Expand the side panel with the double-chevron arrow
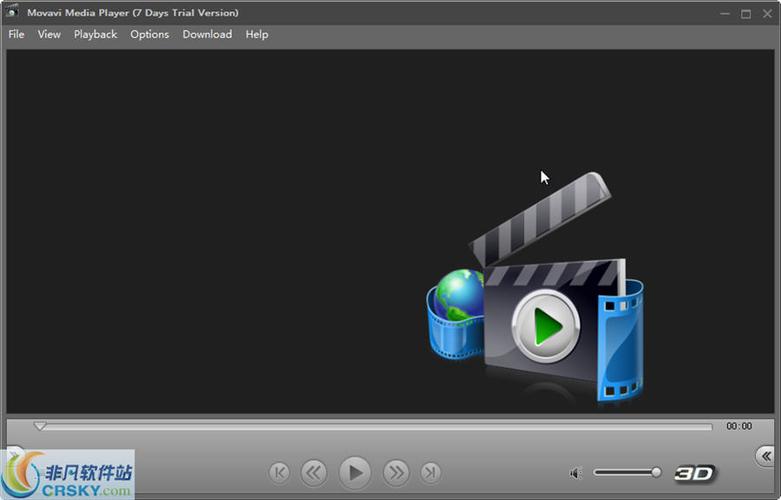 (767, 455)
